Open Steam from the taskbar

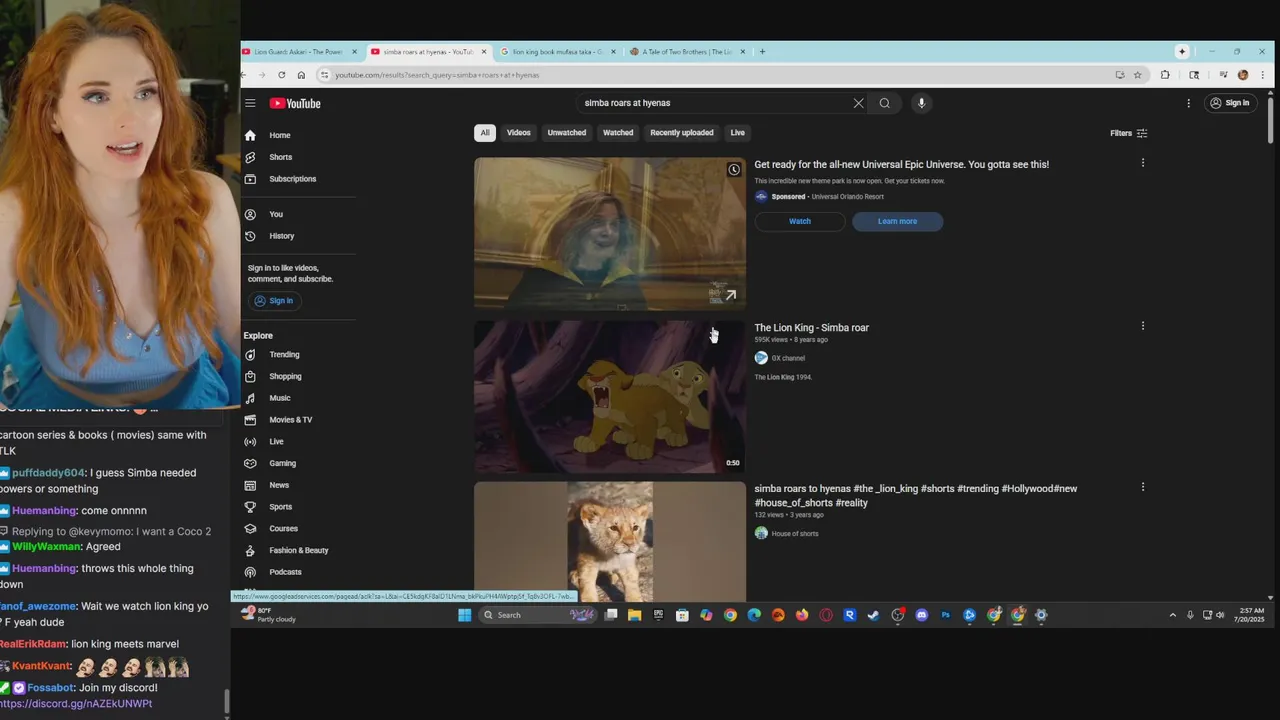pos(873,615)
